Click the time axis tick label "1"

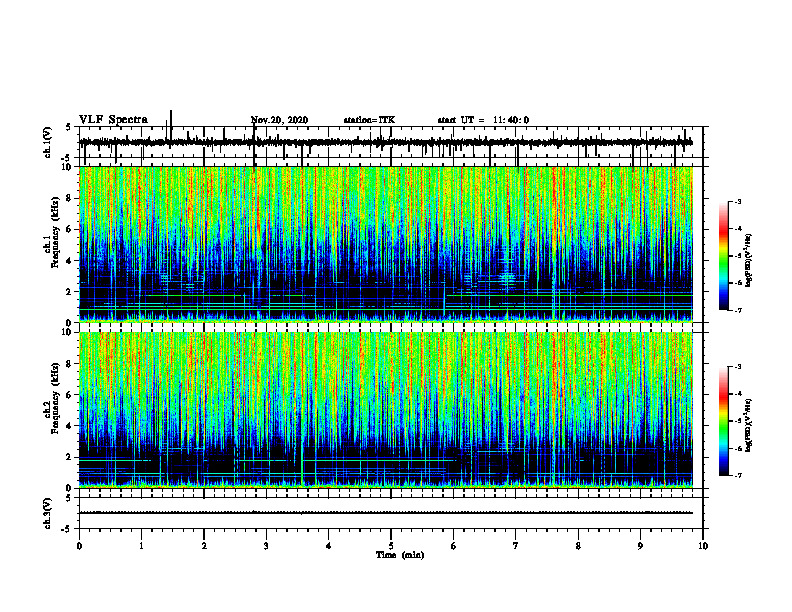click(x=141, y=546)
